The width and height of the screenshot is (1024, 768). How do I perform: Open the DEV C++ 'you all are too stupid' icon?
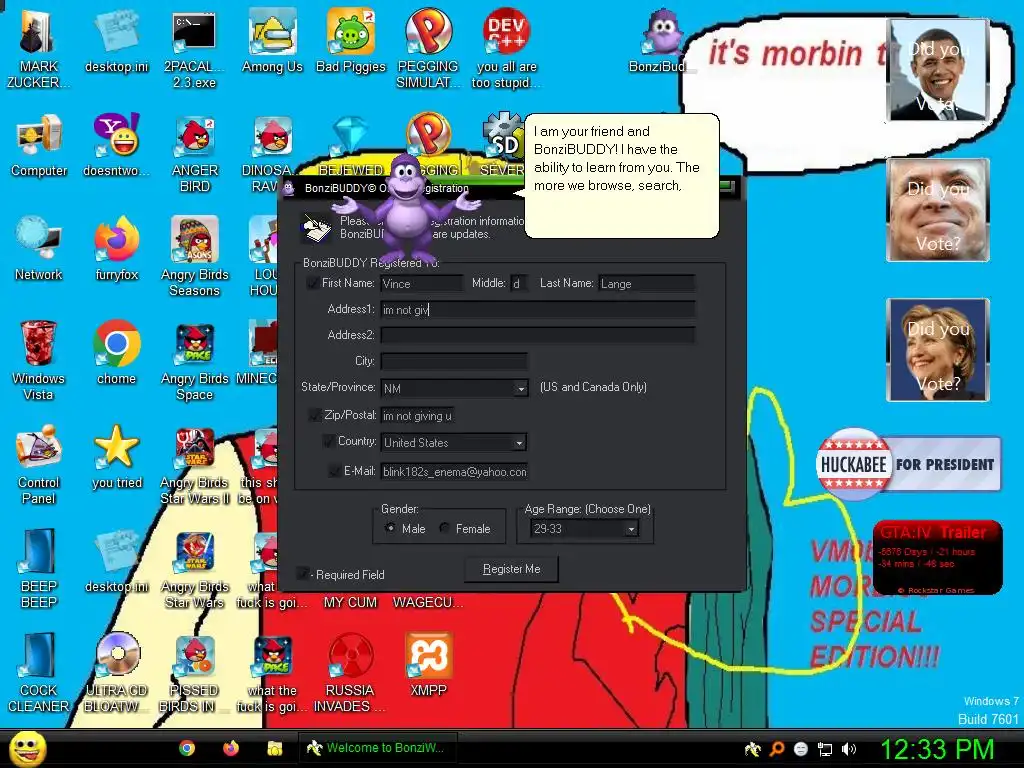coord(506,48)
